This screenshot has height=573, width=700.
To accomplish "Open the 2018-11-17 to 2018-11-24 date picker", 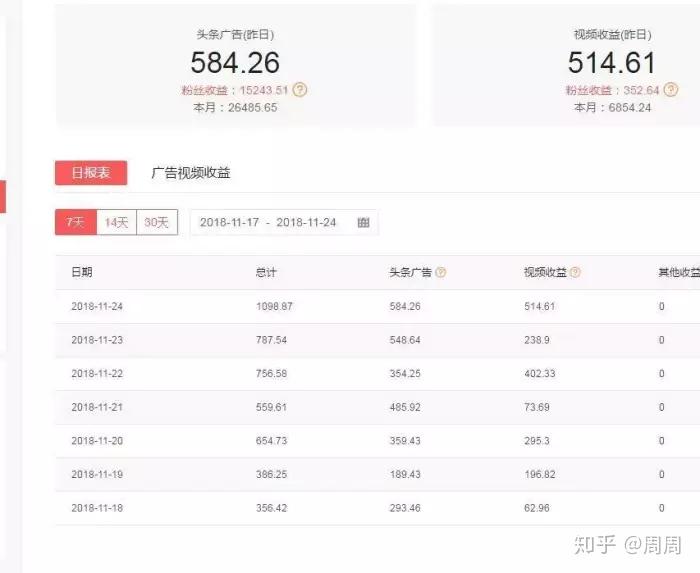I will 284,222.
